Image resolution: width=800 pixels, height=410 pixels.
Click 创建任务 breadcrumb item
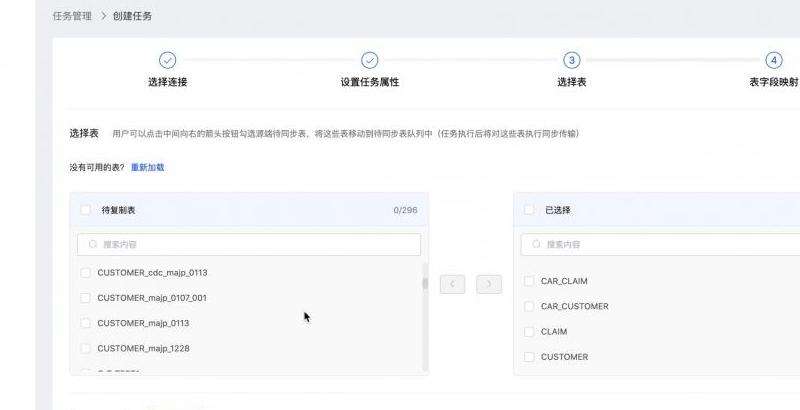point(132,16)
